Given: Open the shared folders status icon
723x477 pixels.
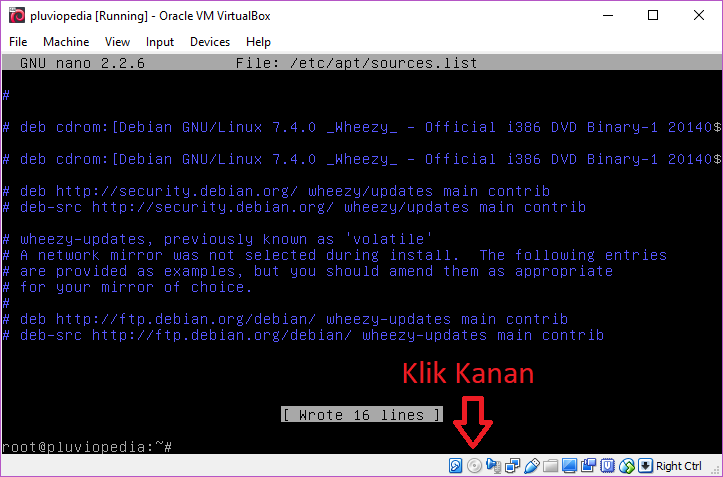Looking at the screenshot, I should click(551, 465).
